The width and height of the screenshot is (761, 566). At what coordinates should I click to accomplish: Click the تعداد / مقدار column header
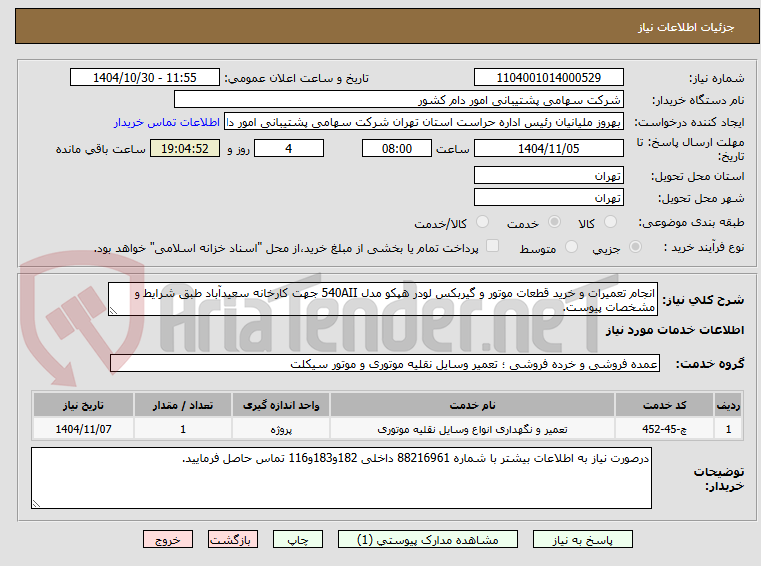click(x=183, y=405)
